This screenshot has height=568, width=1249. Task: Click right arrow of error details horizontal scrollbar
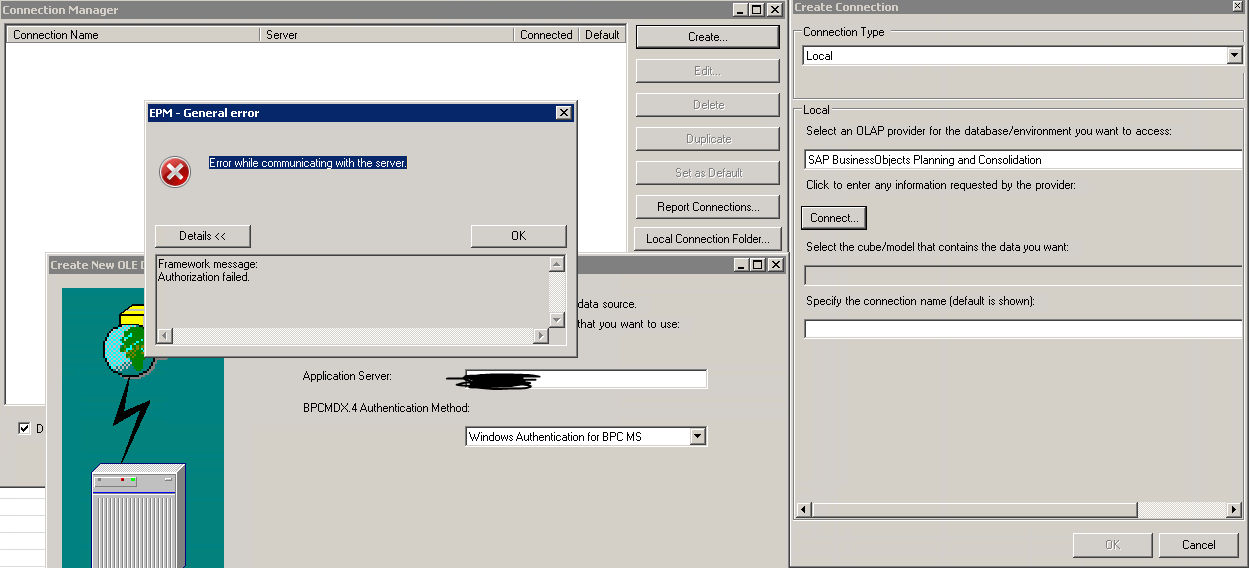(x=541, y=336)
